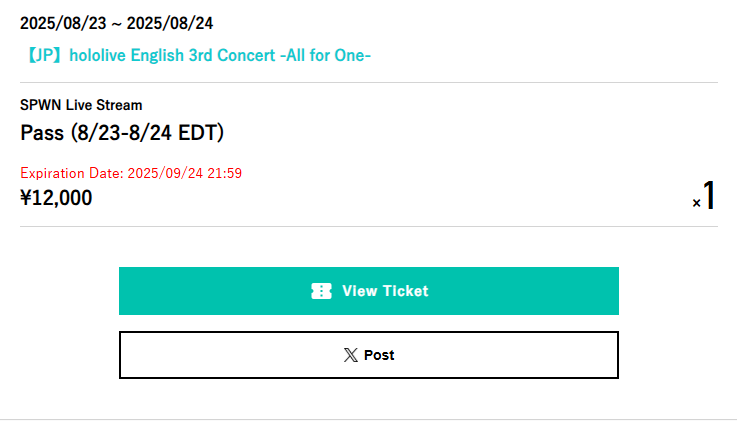
Task: Click the ¥12,000 price
Action: (x=56, y=198)
